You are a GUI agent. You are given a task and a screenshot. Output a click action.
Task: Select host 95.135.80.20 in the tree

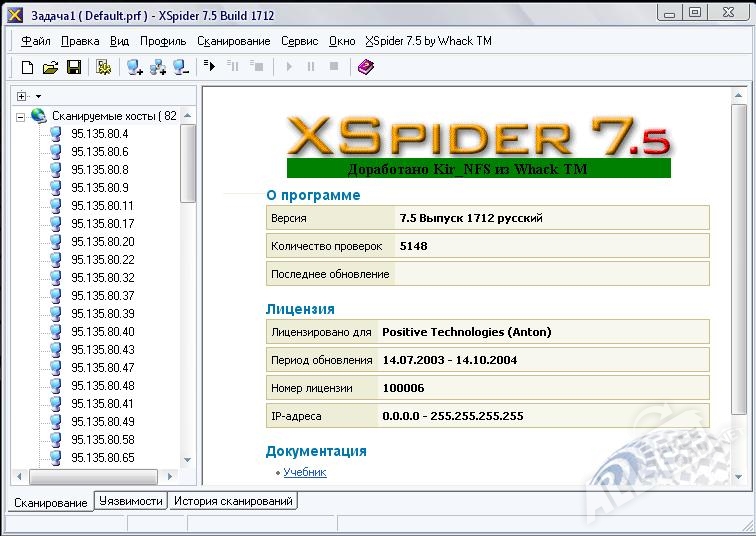point(102,242)
